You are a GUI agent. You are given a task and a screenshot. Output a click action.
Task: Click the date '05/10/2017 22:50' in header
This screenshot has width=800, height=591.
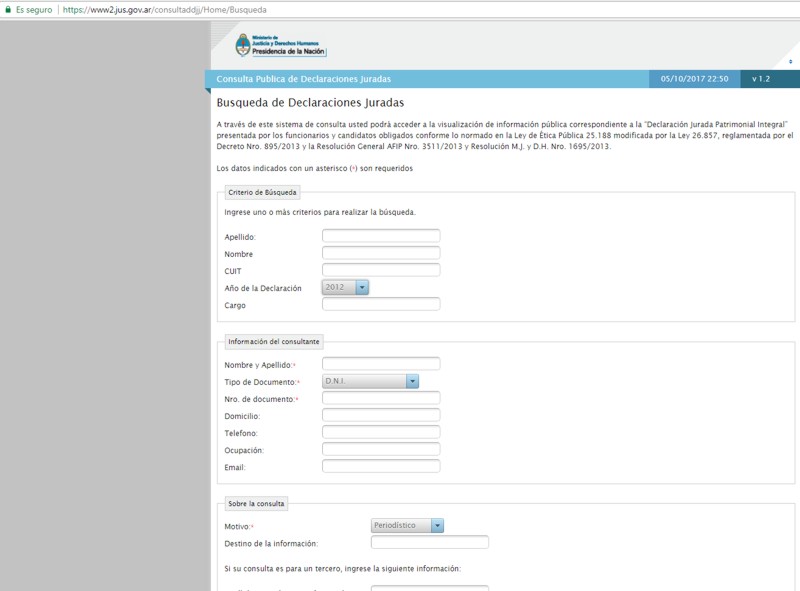(x=694, y=79)
